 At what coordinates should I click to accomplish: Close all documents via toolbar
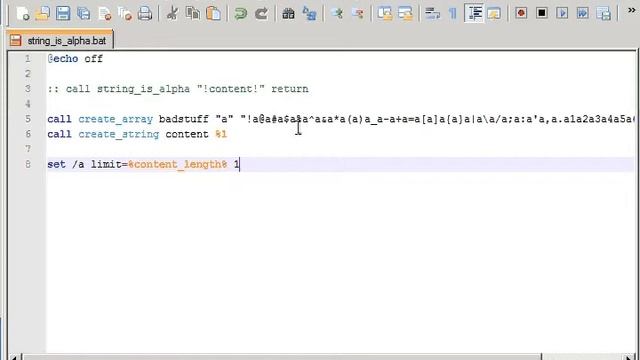pyautogui.click(x=124, y=13)
